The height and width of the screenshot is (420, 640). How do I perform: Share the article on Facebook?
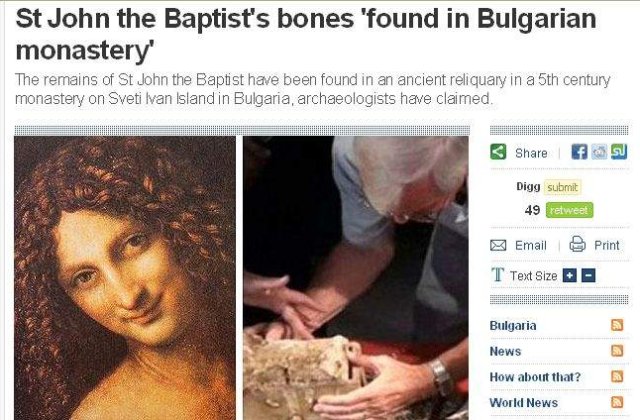(579, 152)
